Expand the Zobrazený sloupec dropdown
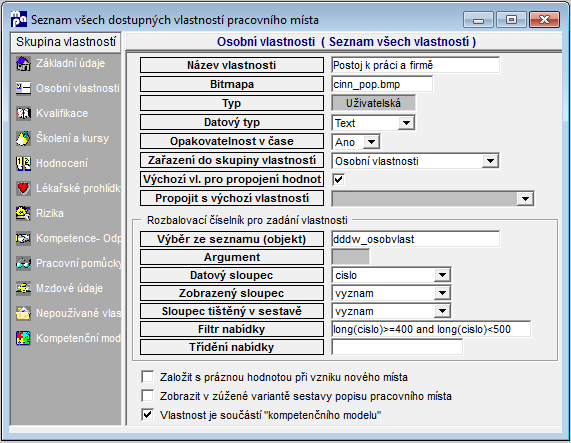 (x=442, y=293)
